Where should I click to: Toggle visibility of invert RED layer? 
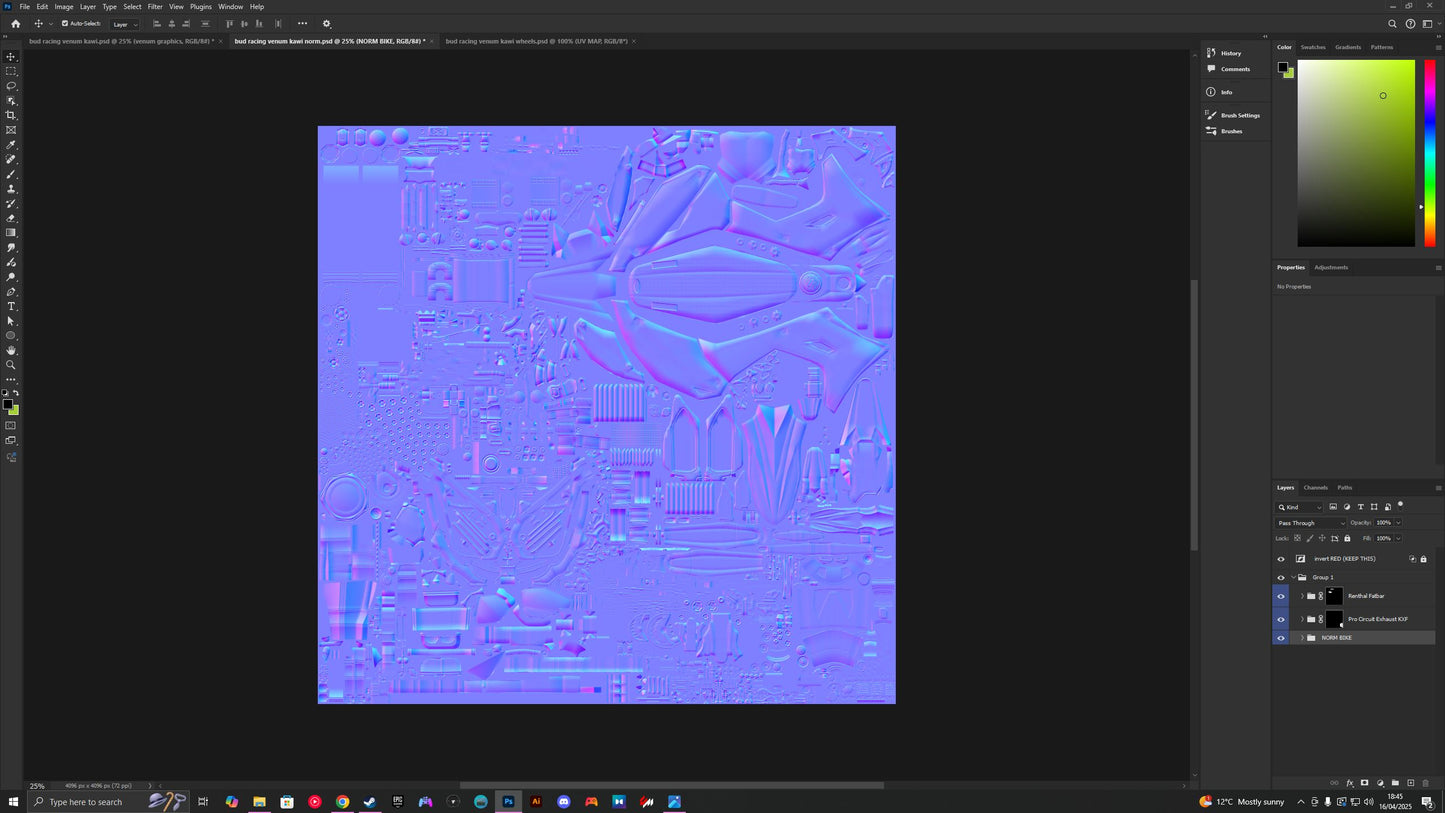click(x=1281, y=559)
